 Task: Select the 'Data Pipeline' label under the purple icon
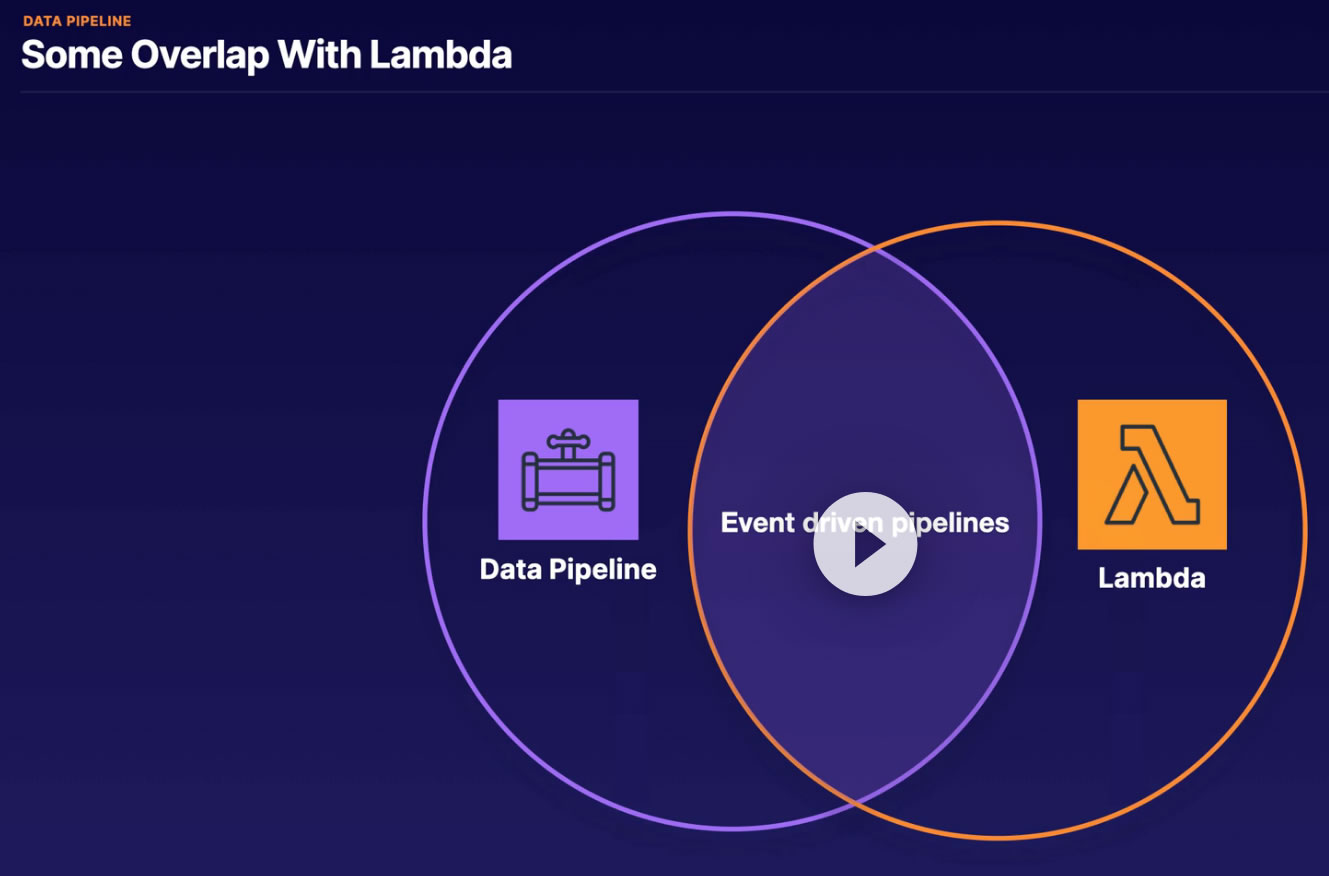coord(568,570)
